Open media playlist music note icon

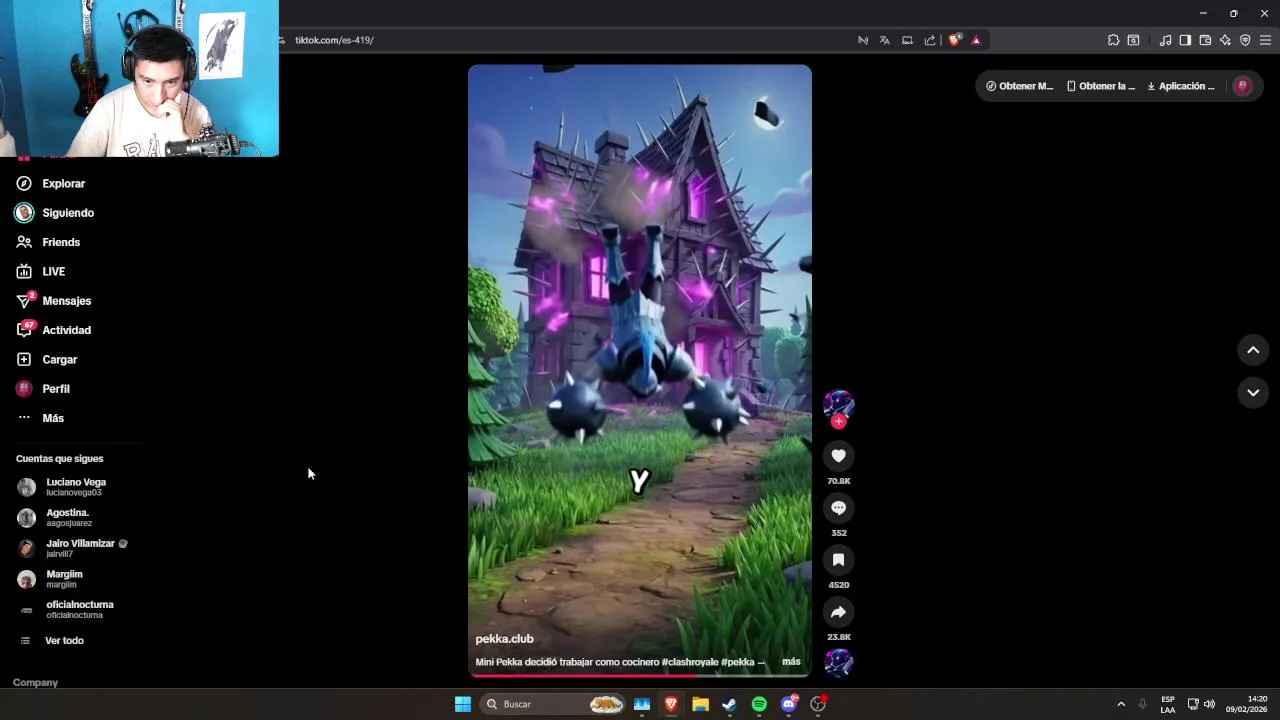click(1165, 40)
